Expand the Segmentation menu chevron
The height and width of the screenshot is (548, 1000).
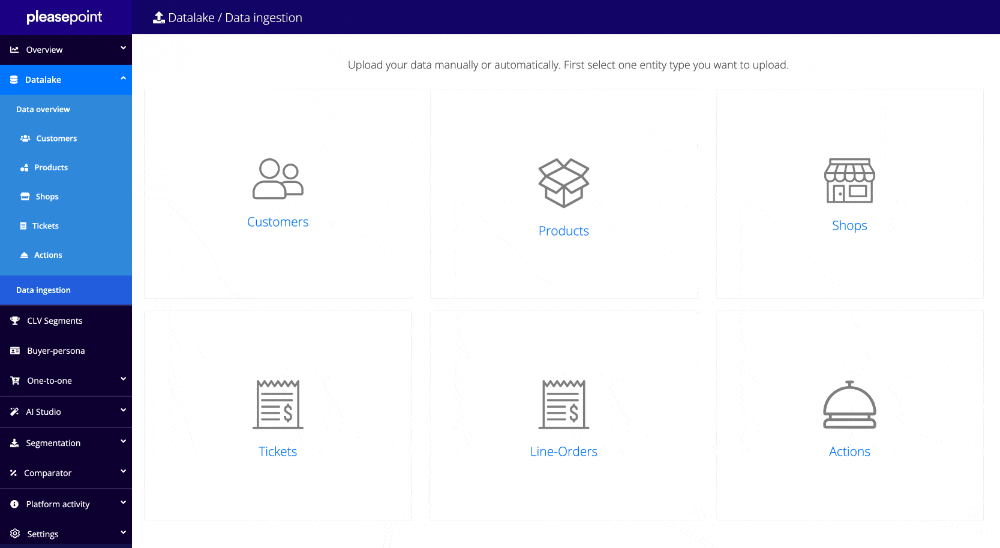click(123, 441)
